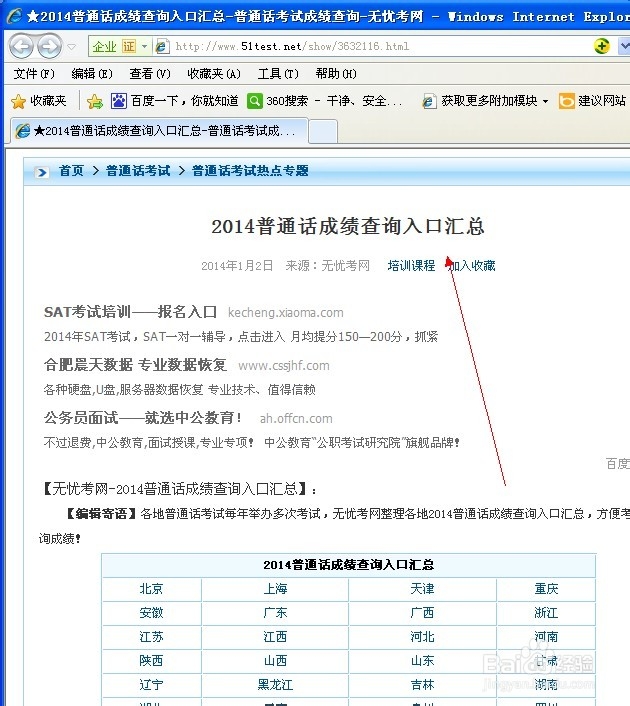Click the 2014年1月2日 date text
The image size is (630, 706).
tap(237, 266)
